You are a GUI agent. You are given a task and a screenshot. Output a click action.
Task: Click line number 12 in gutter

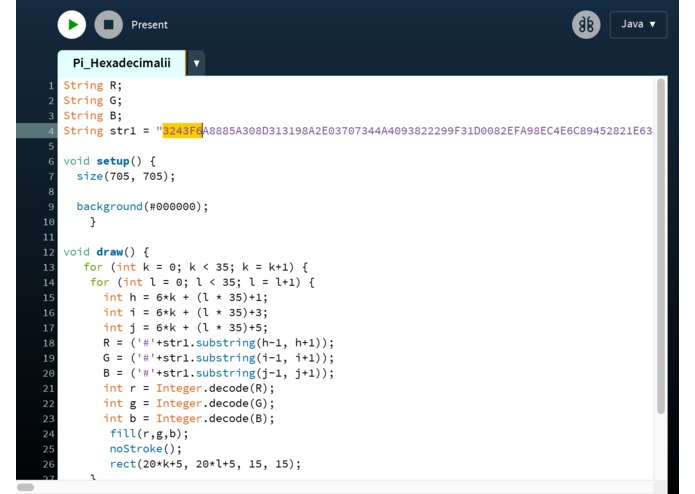point(49,253)
